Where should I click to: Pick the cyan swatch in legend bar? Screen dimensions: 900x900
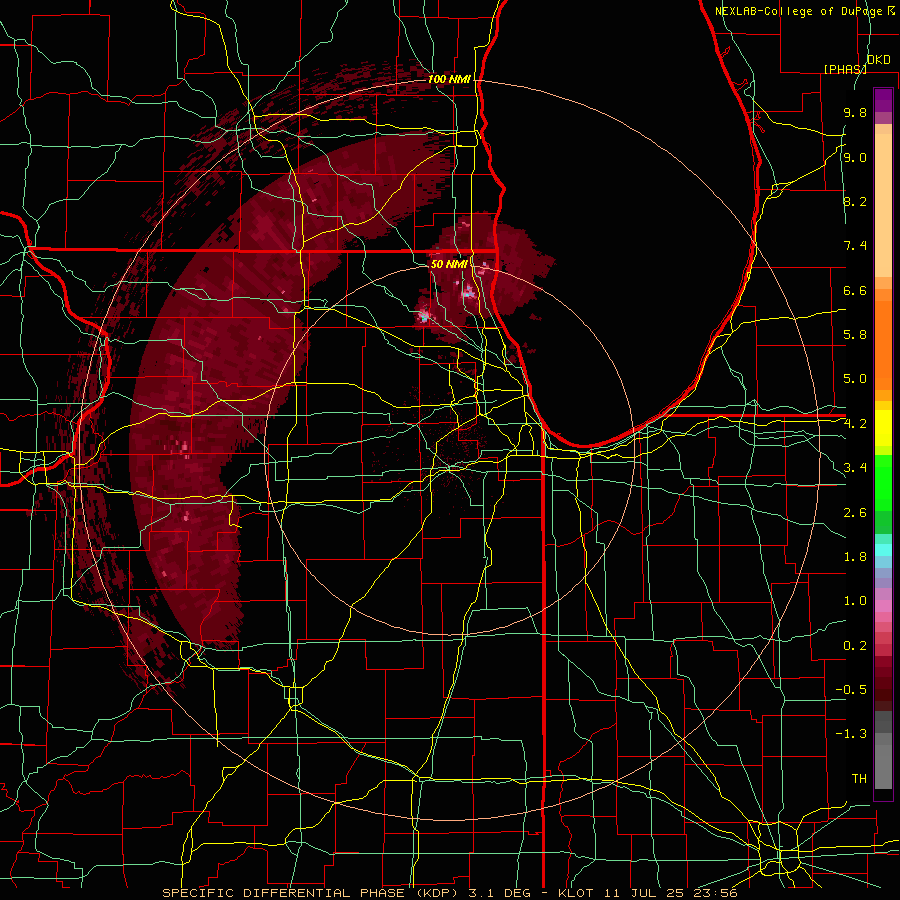pos(883,550)
